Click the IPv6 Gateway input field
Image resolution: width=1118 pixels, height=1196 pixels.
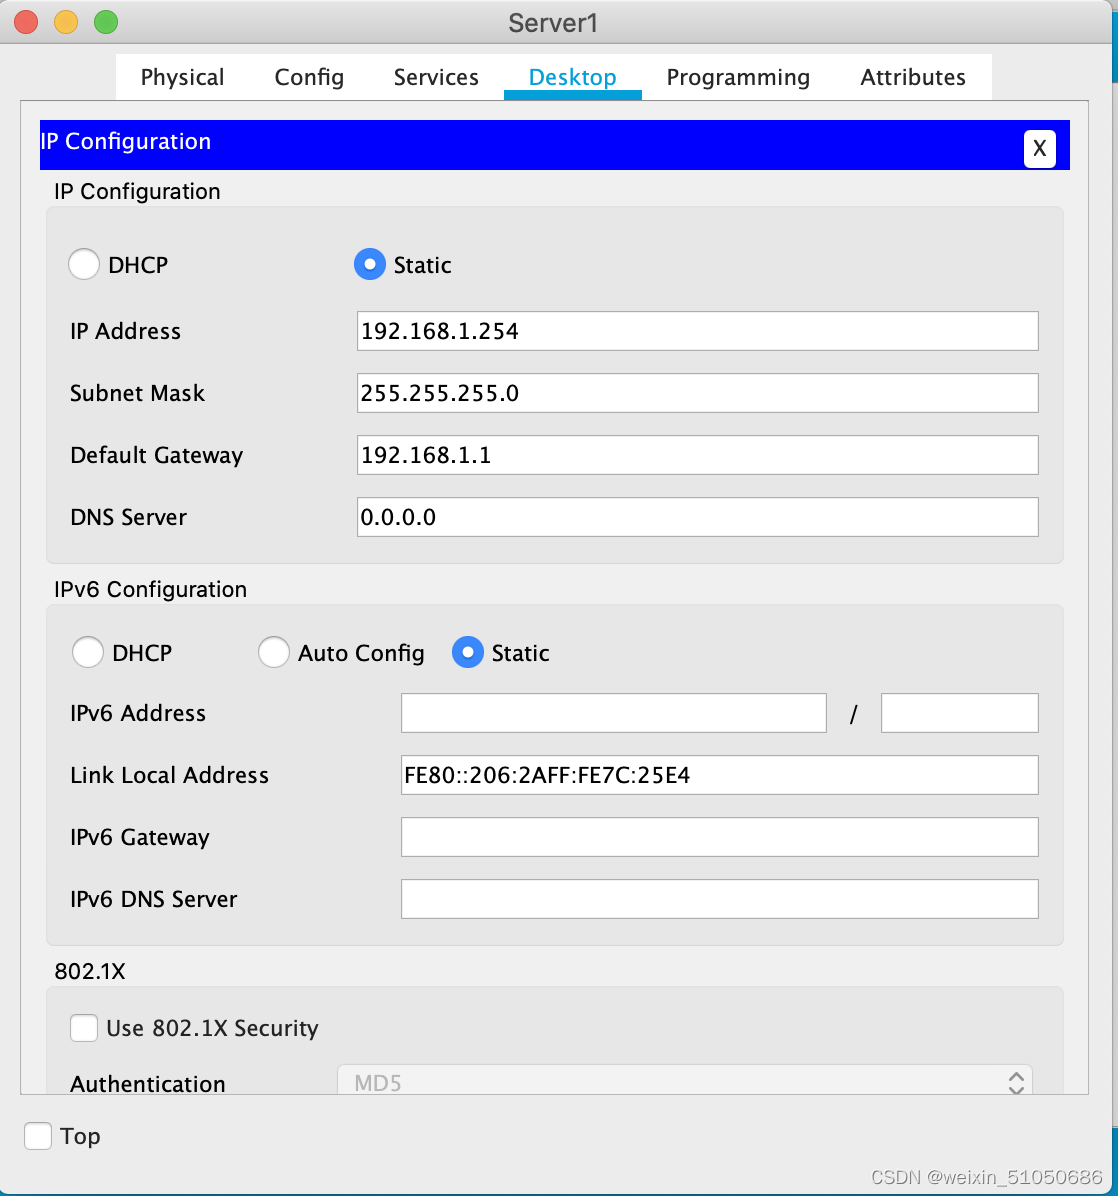[719, 837]
